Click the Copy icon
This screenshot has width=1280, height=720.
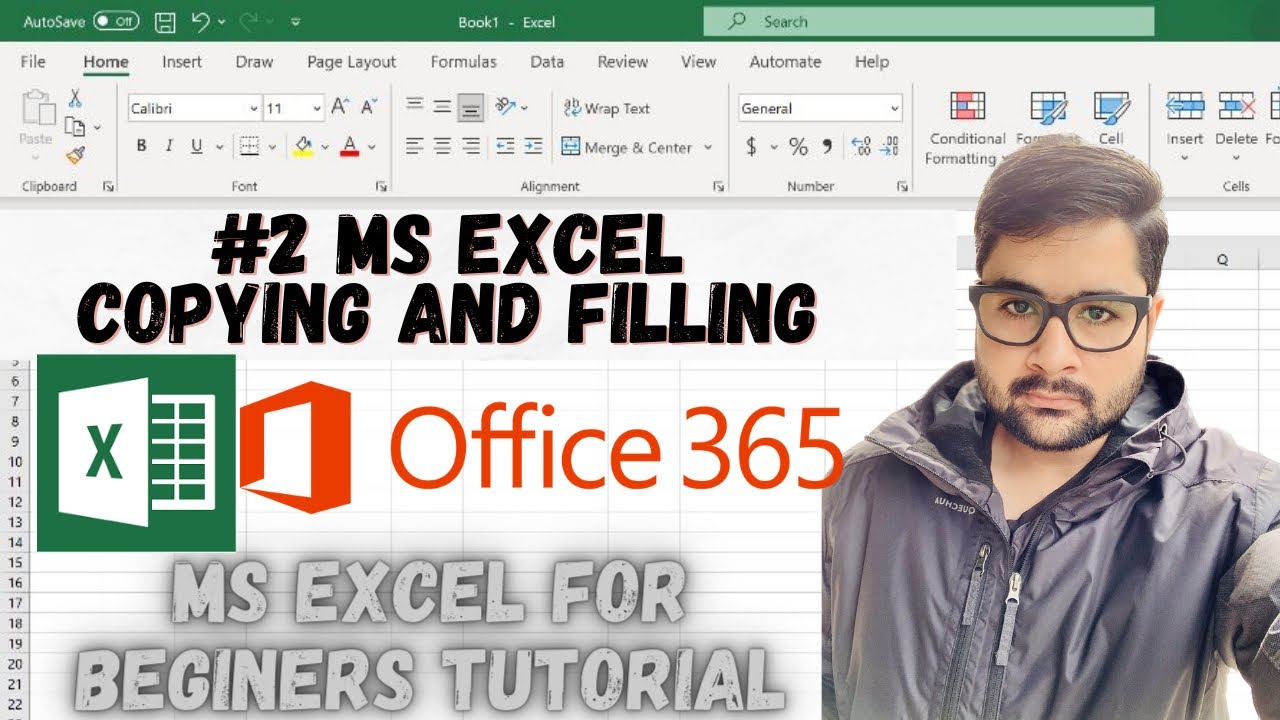click(x=75, y=127)
